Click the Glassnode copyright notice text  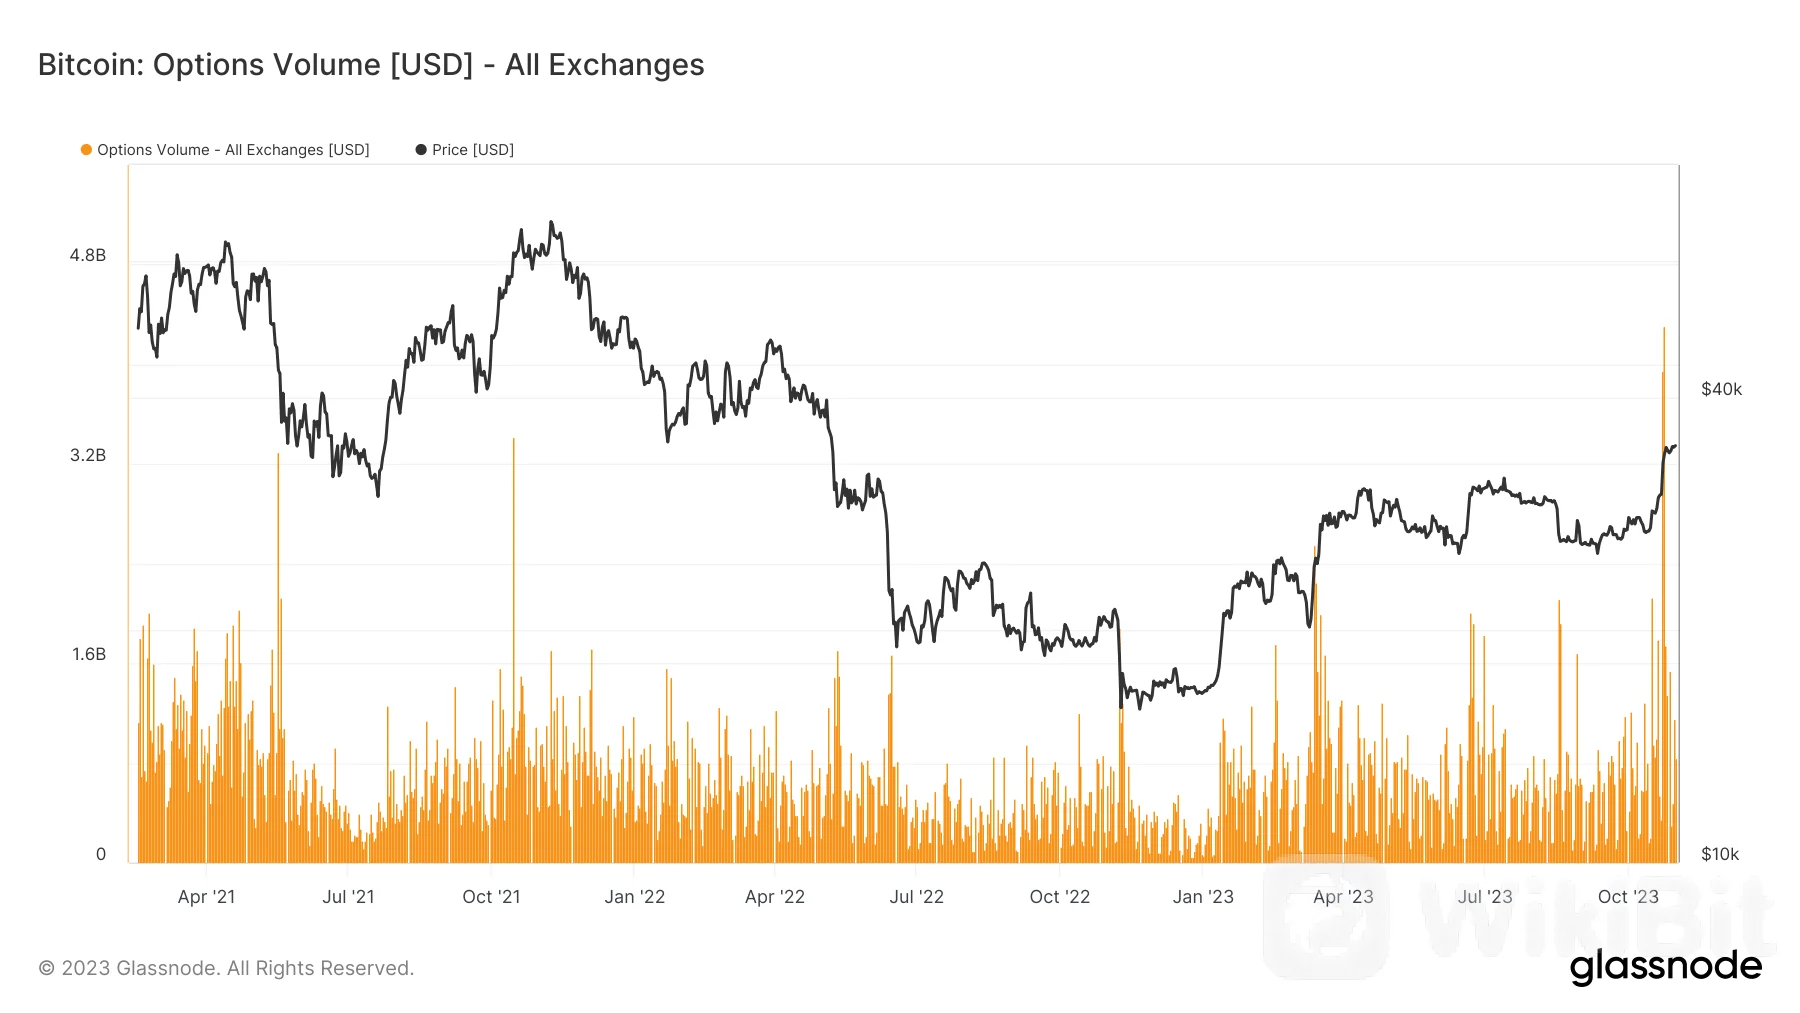pyautogui.click(x=226, y=968)
